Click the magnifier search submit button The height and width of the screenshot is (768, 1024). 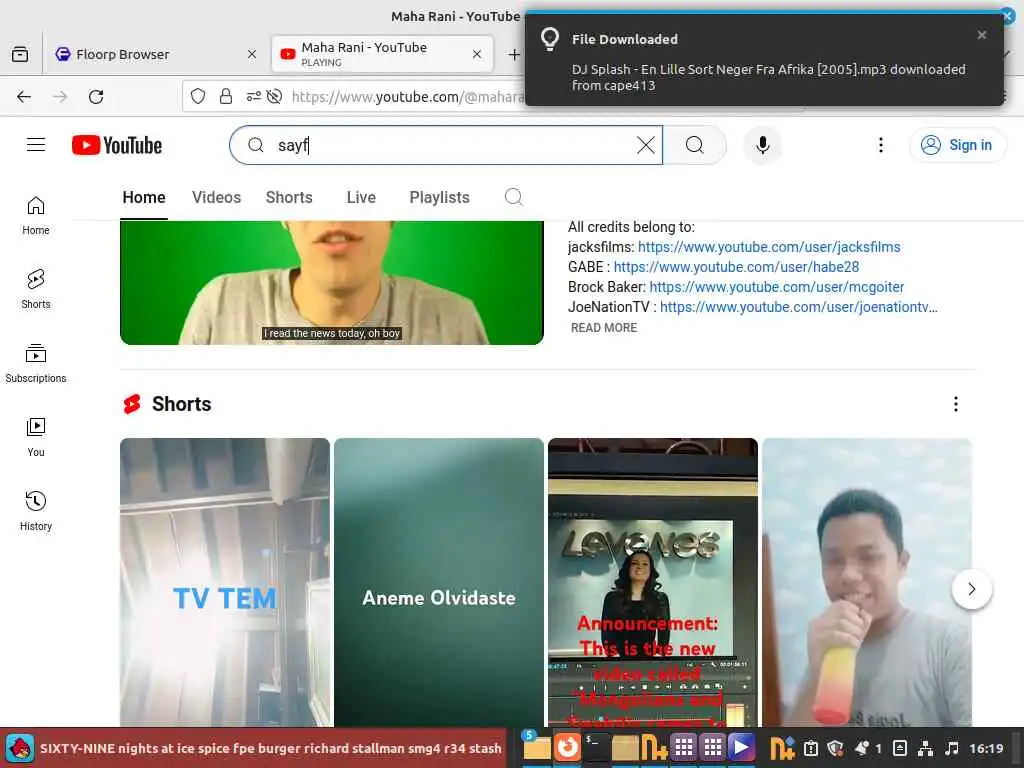pos(695,145)
